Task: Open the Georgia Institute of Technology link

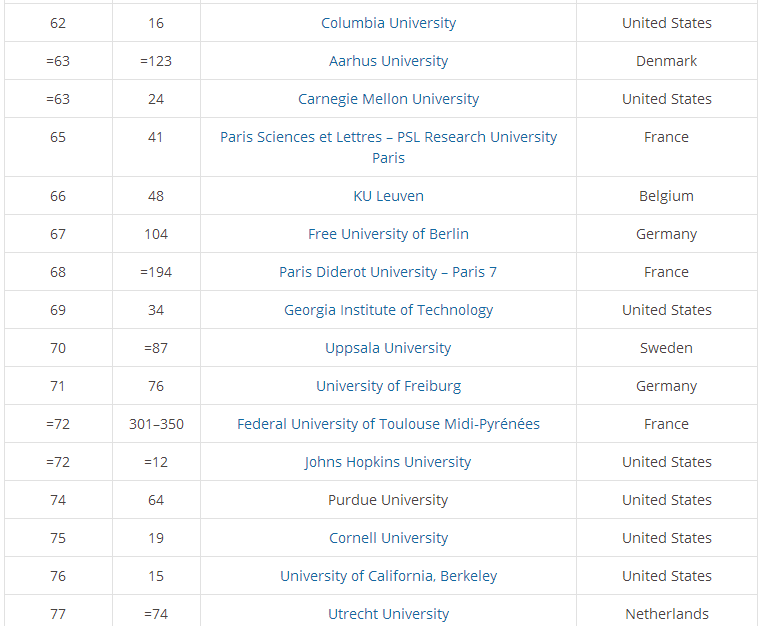Action: pos(388,310)
